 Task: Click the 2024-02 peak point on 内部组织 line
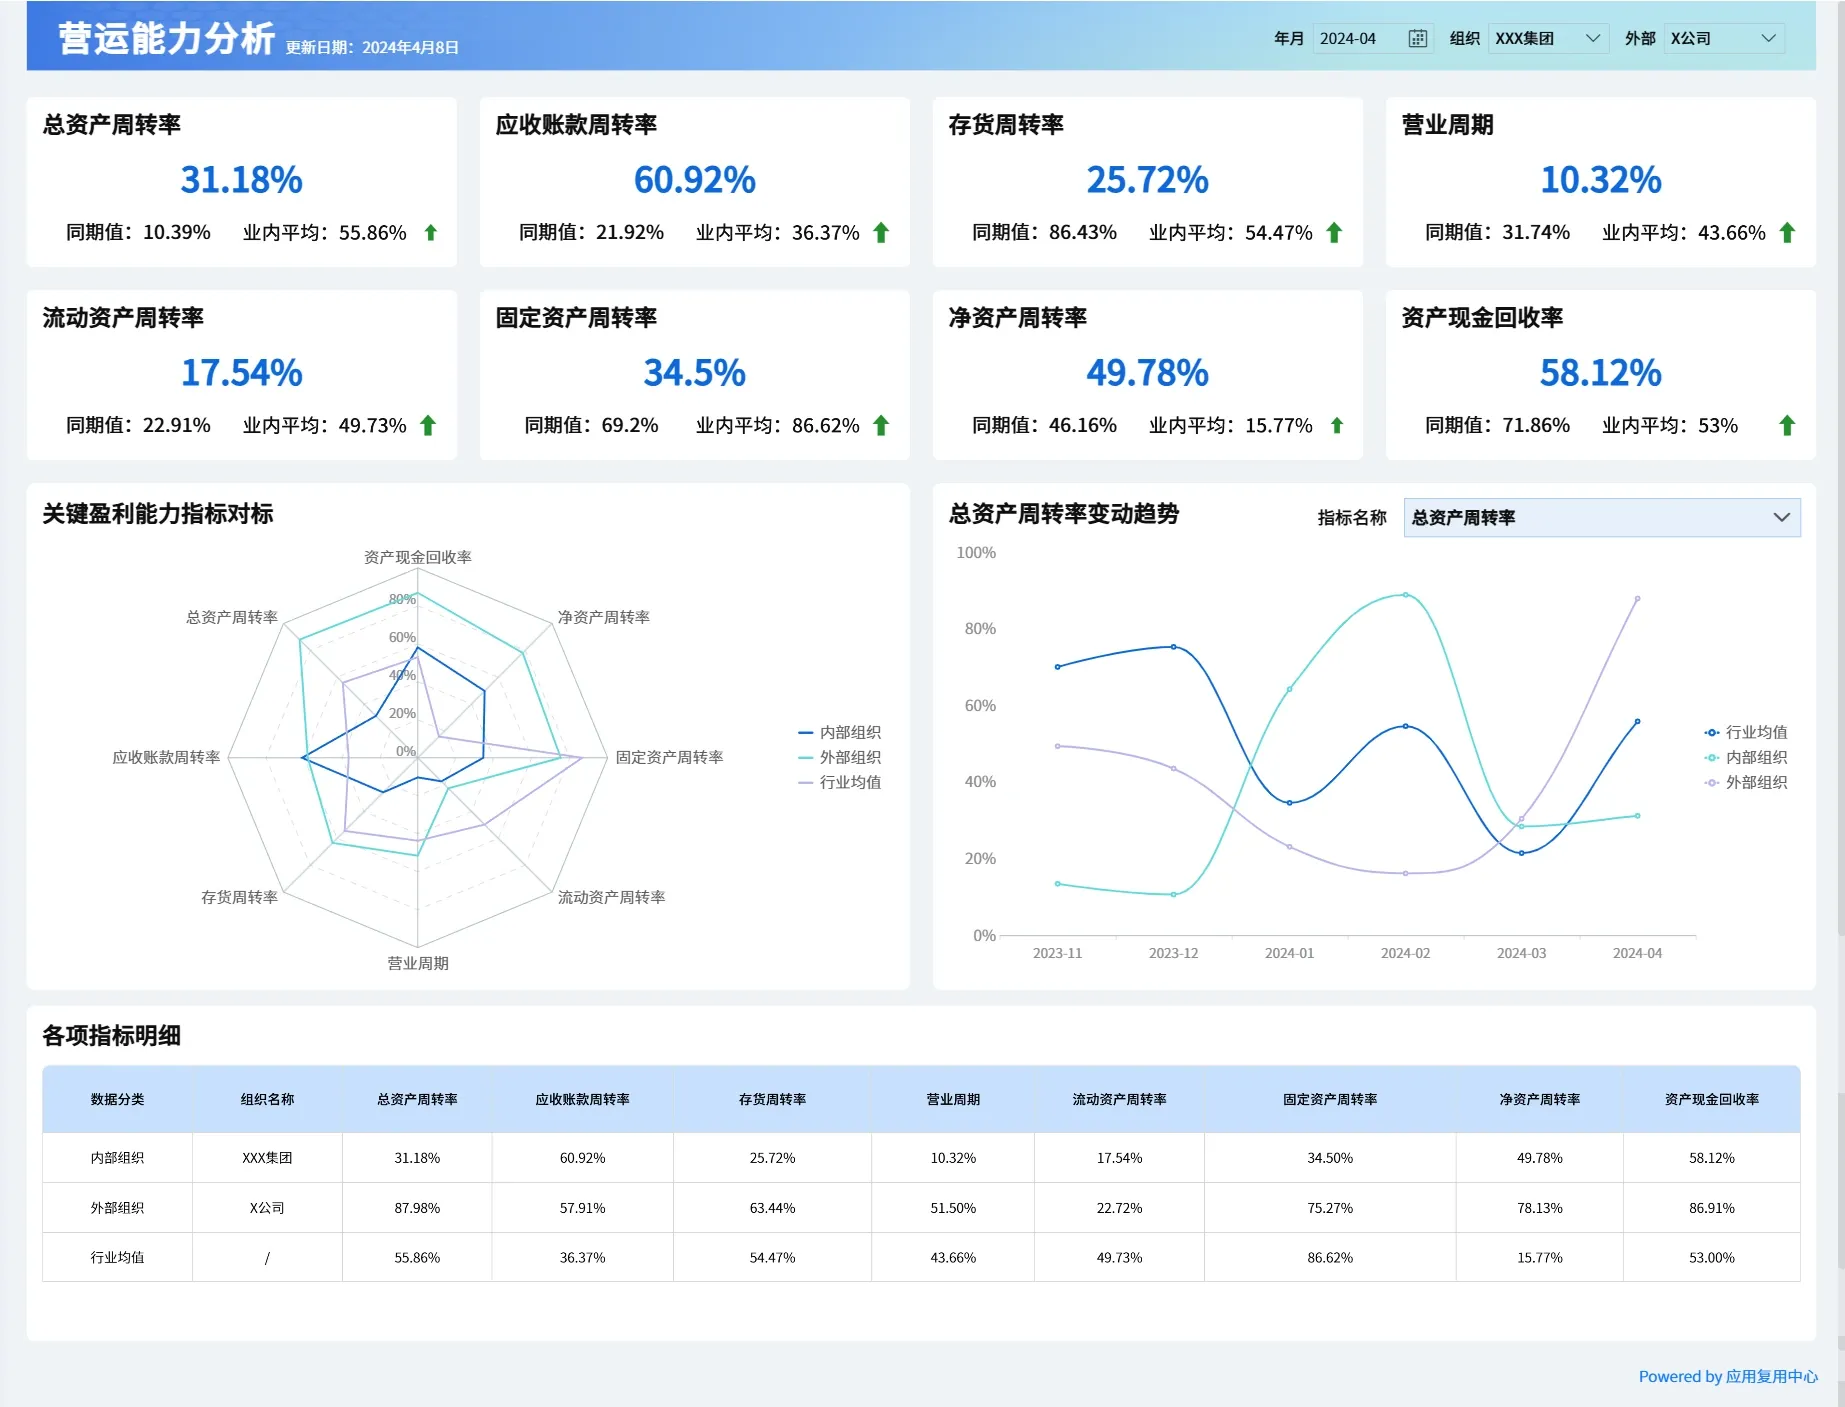click(x=1406, y=595)
